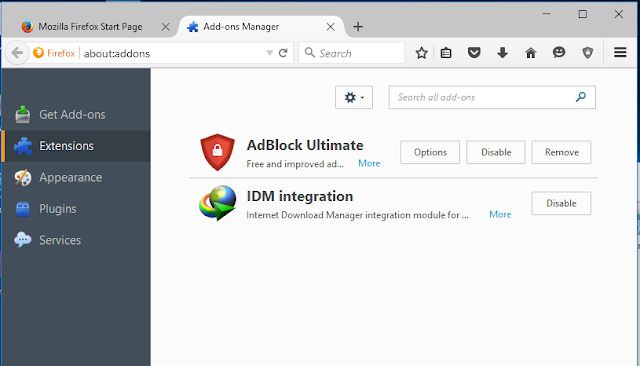The height and width of the screenshot is (366, 640).
Task: Open the Hello chat smiley icon
Action: pos(559,53)
